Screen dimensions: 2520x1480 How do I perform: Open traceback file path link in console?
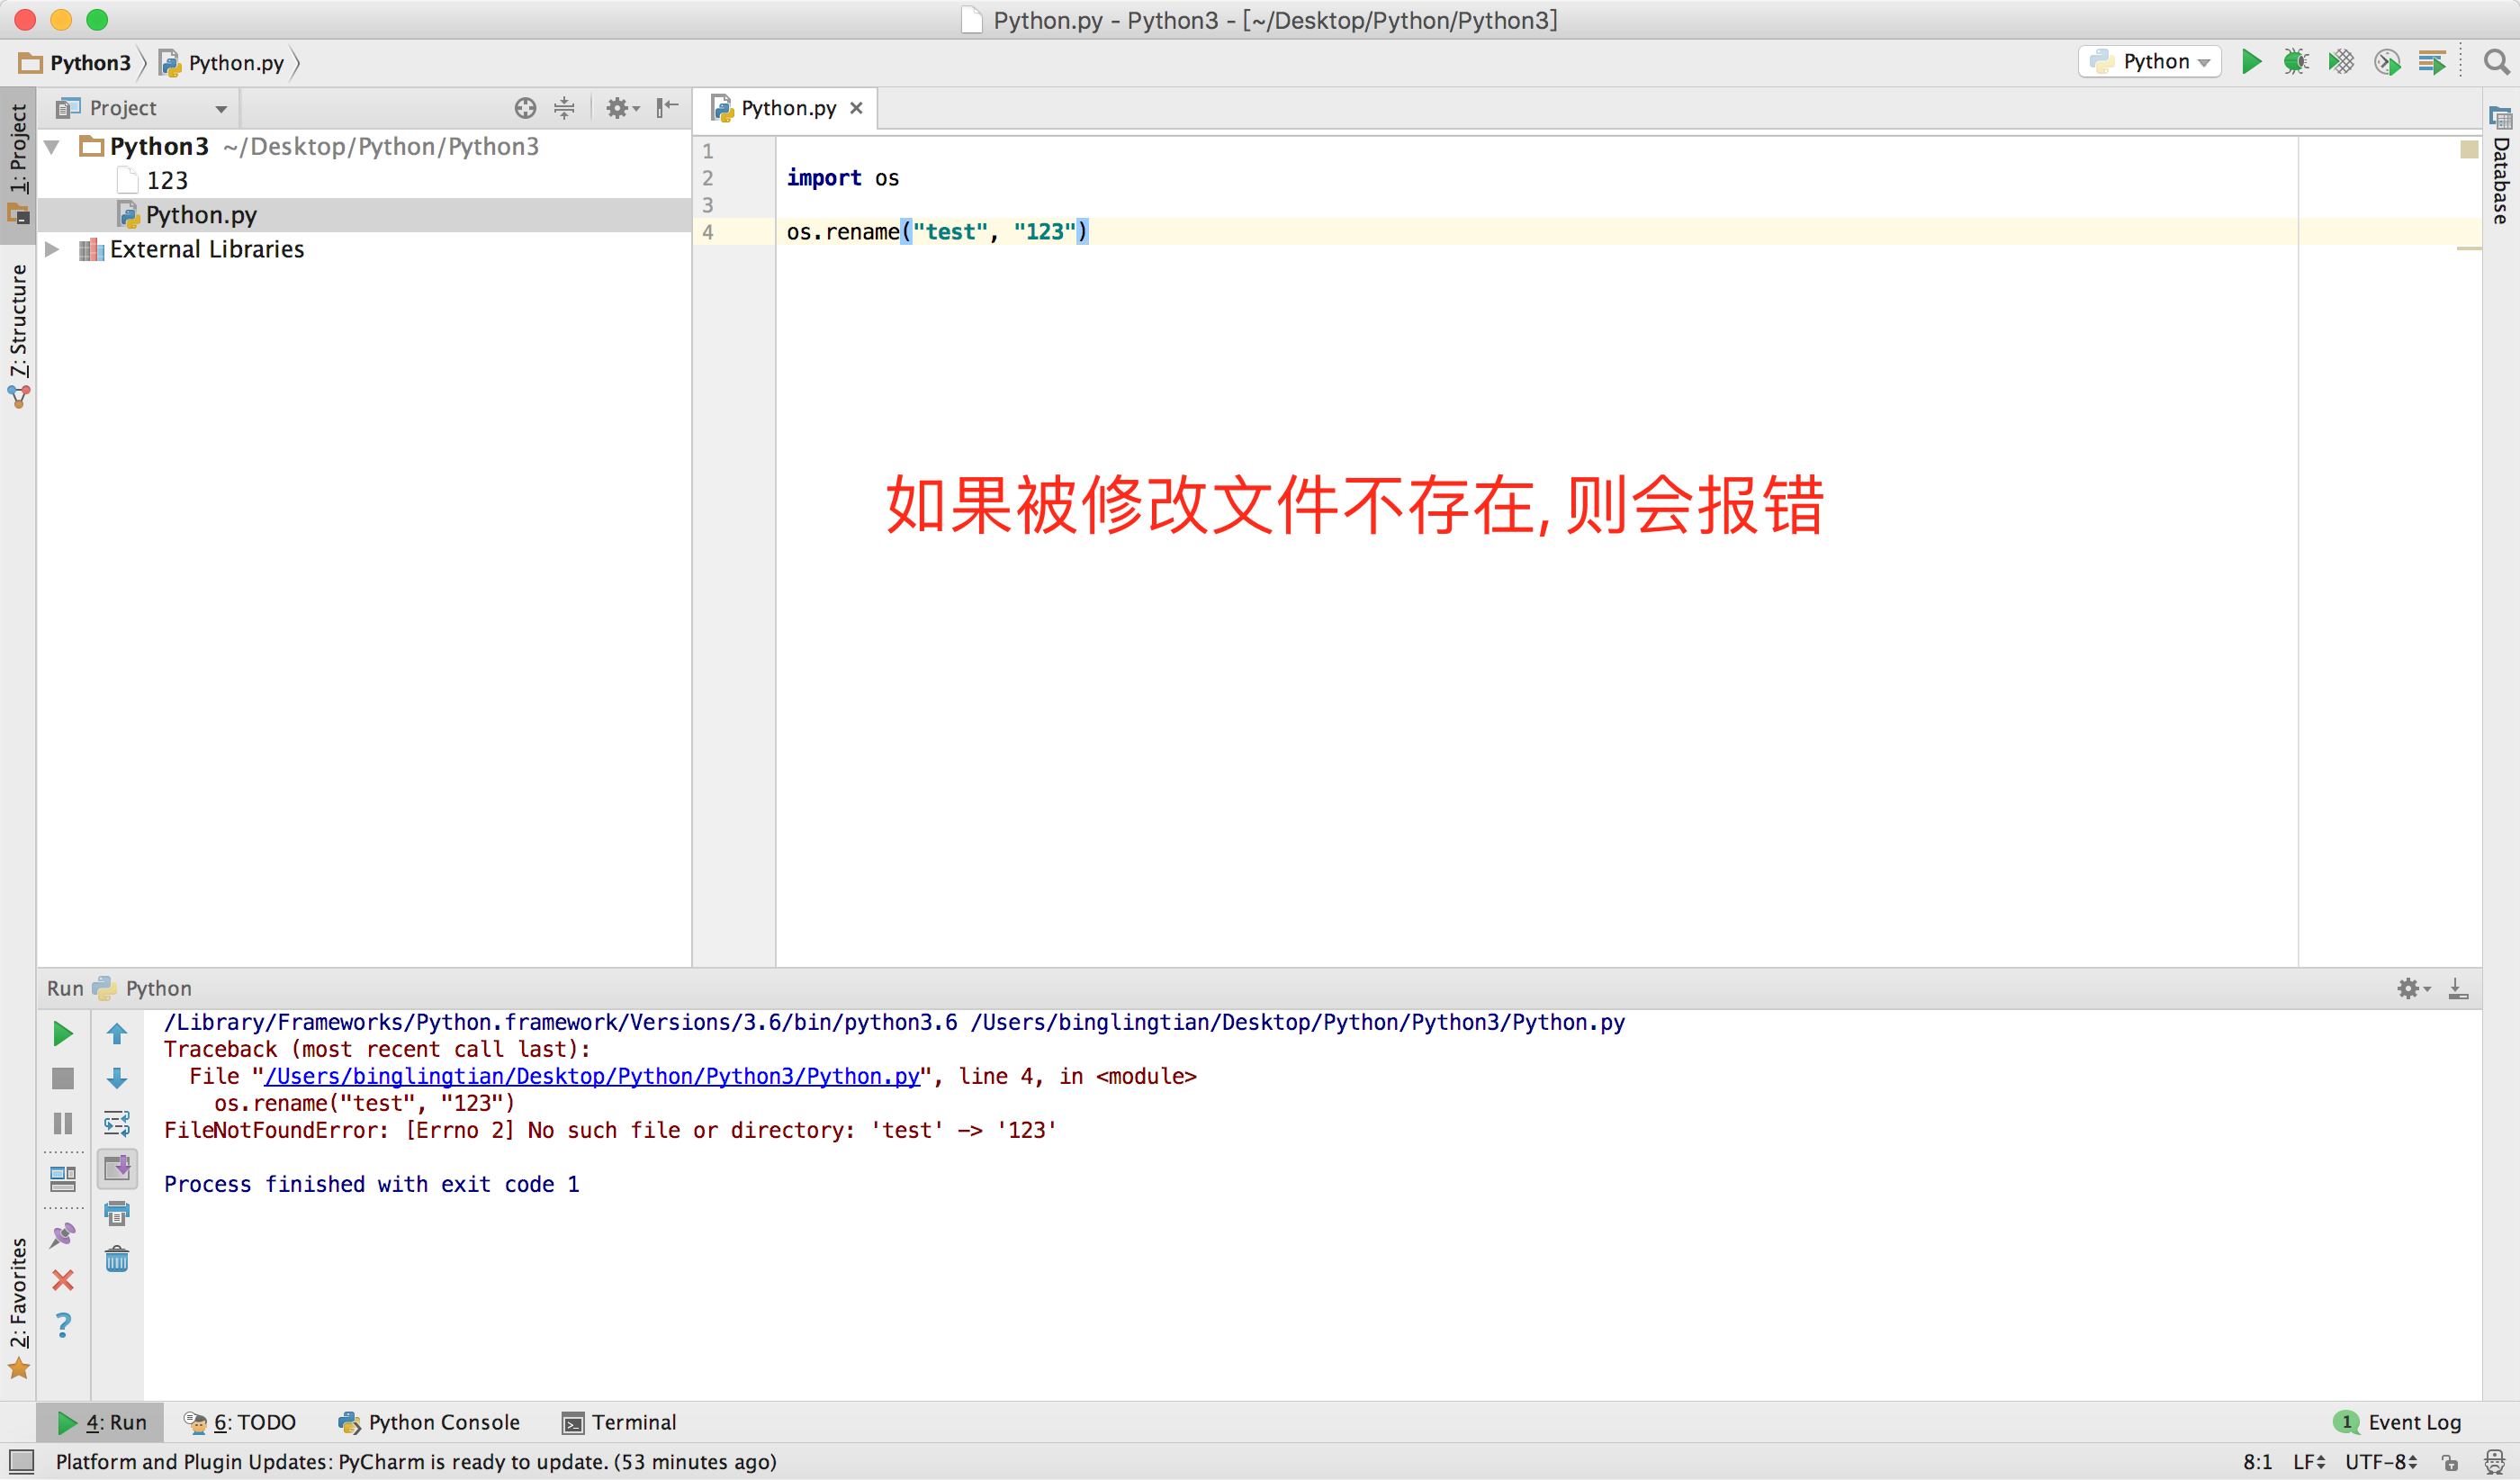[592, 1076]
